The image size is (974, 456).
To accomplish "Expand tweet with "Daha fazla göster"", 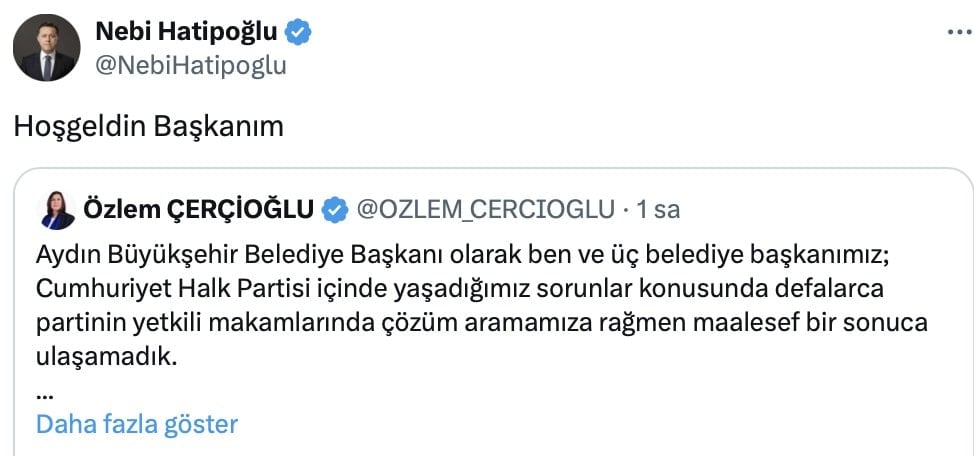I will pyautogui.click(x=137, y=424).
